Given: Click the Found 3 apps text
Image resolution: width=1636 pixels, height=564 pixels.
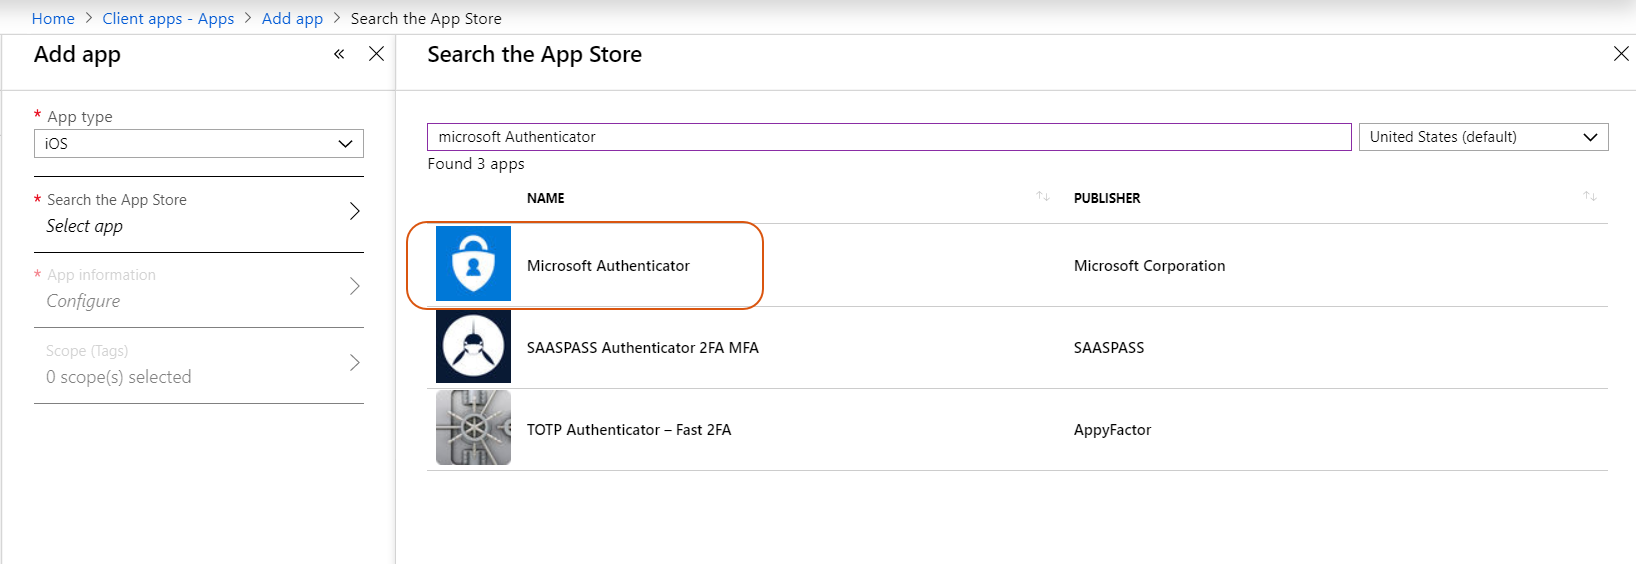Looking at the screenshot, I should pos(476,164).
